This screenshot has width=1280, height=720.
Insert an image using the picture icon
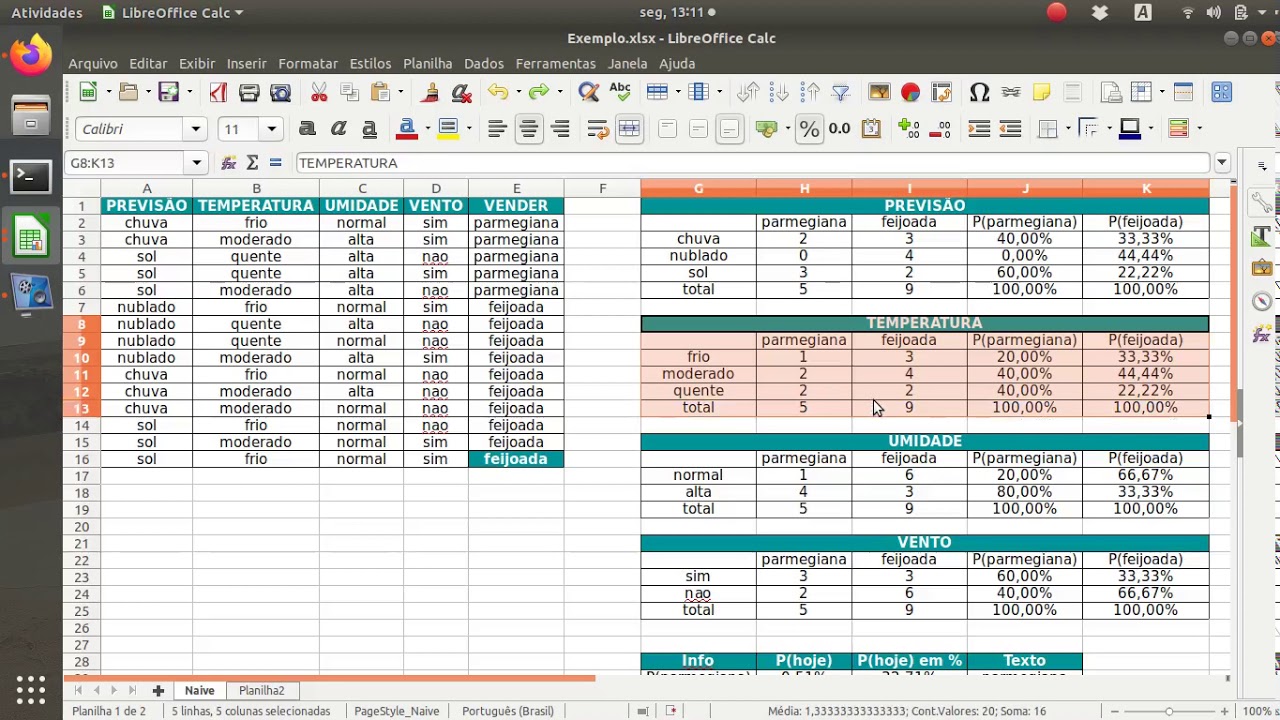click(x=879, y=92)
